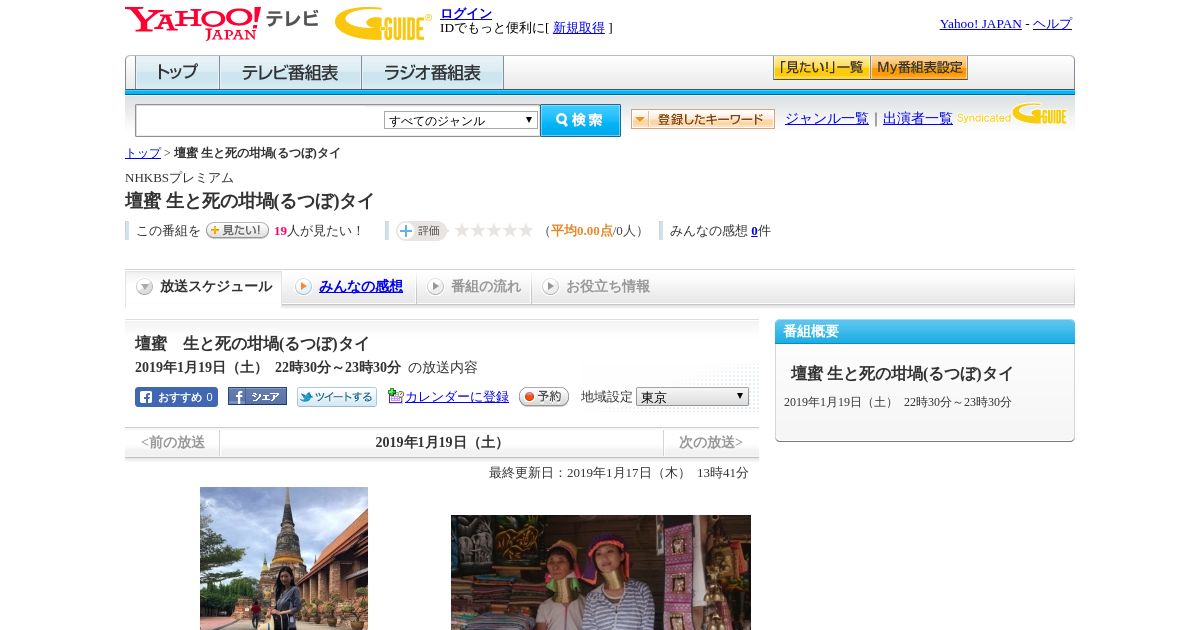1200x630 pixels.
Task: Open the カレンダーに登録 link
Action: [x=457, y=397]
